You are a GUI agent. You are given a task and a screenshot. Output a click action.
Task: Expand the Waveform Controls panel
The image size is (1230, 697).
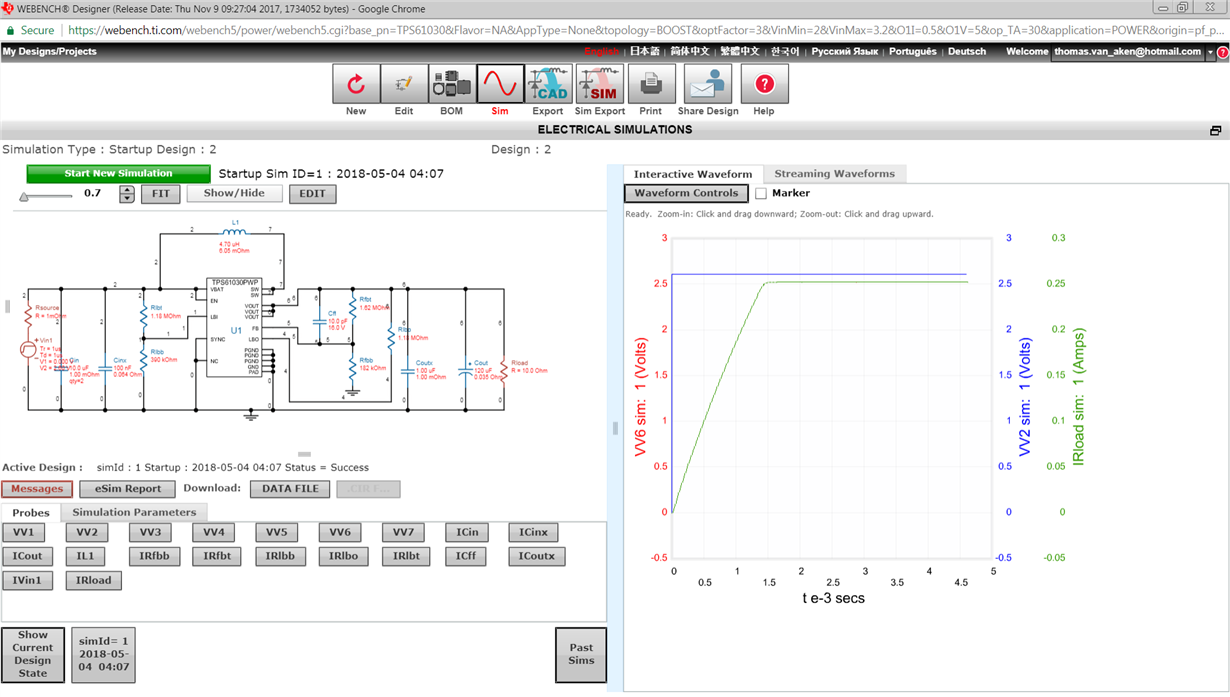click(686, 193)
